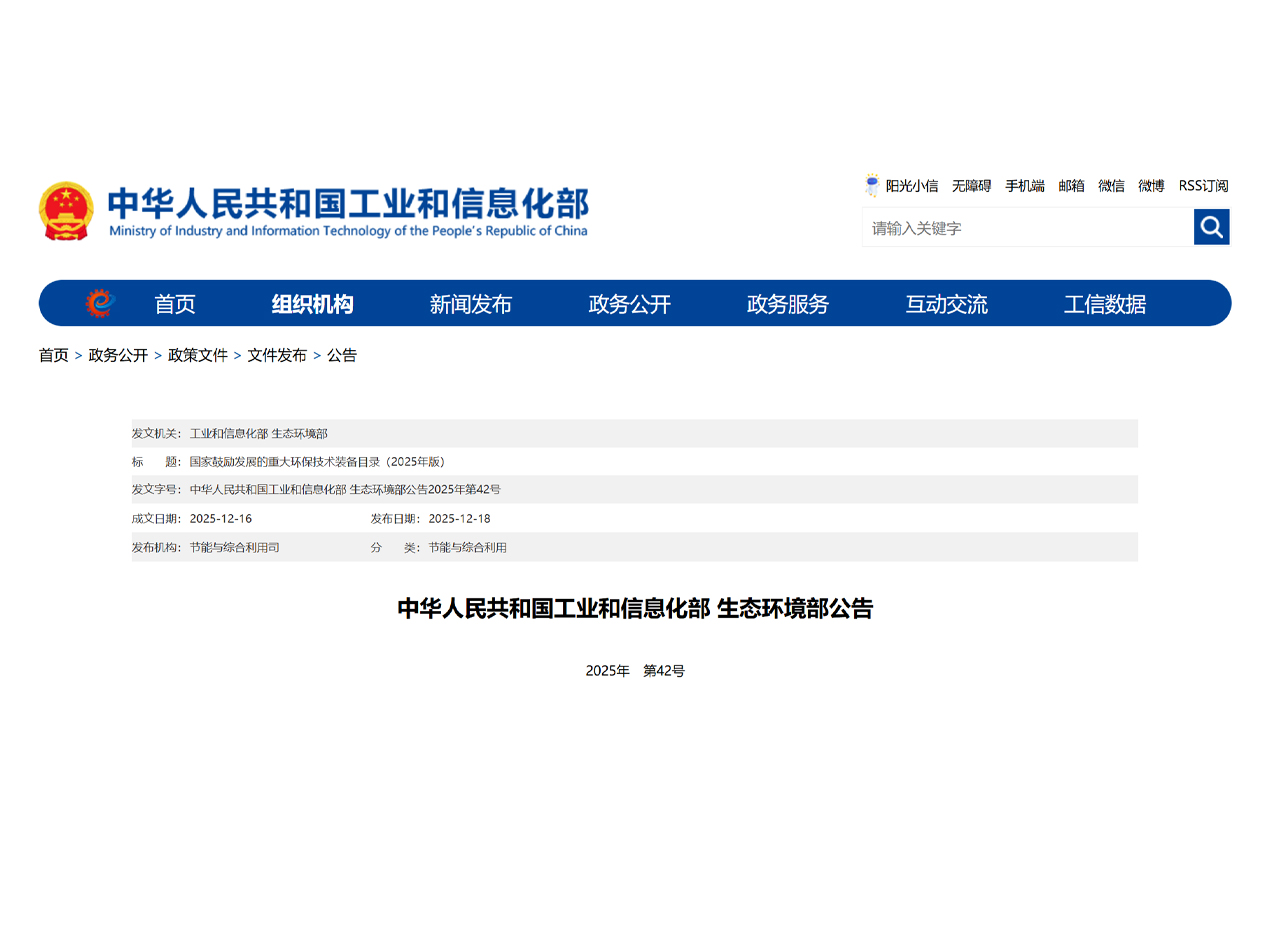Subscribe via the RSS订阅 link
This screenshot has width=1276, height=930.
pyautogui.click(x=1203, y=186)
